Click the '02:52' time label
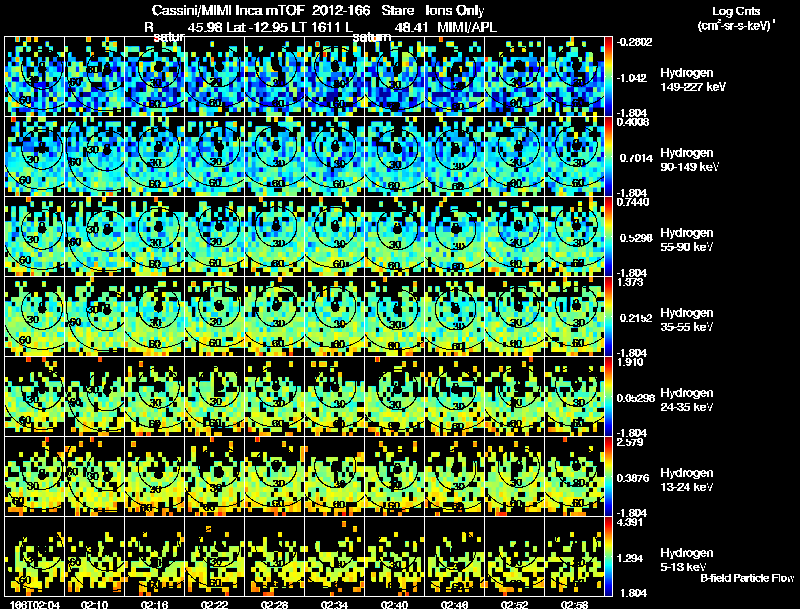800x609 pixels. point(514,604)
